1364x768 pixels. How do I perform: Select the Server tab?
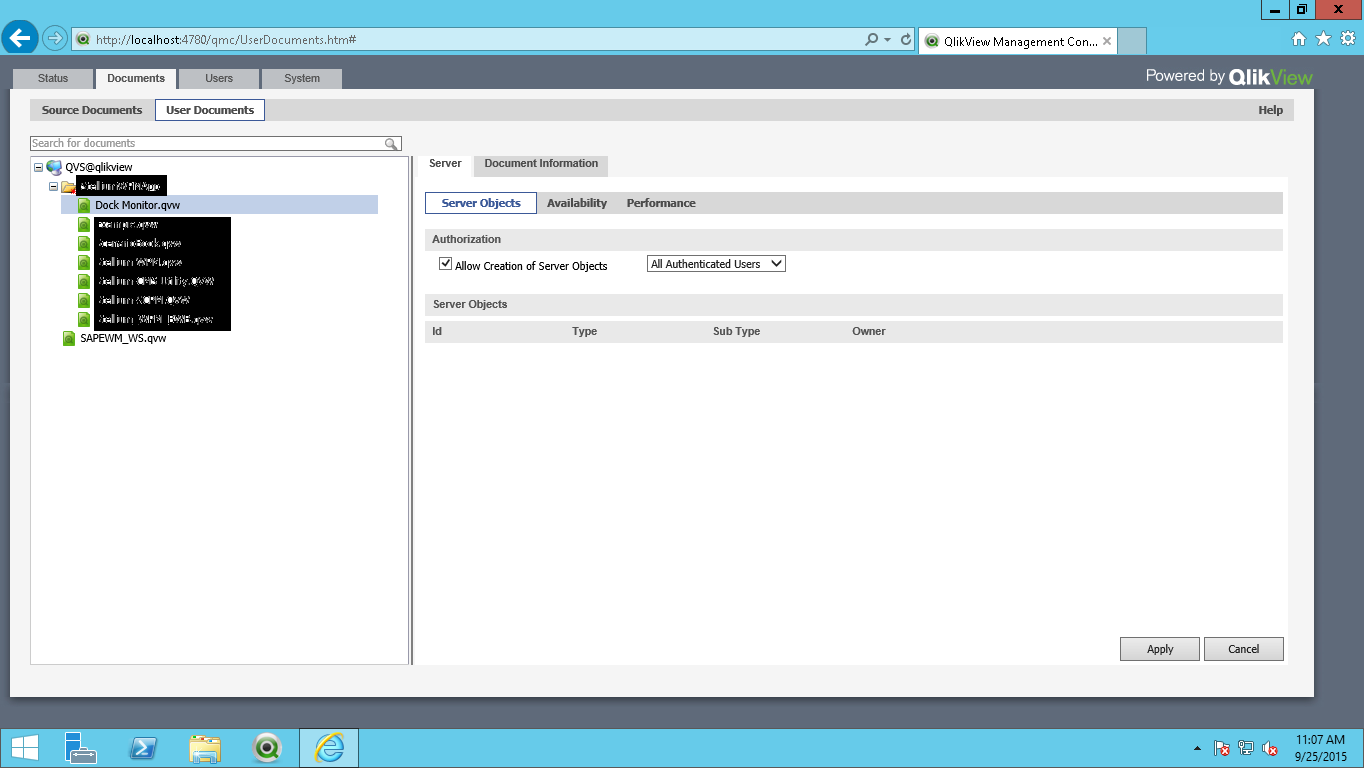click(x=445, y=163)
